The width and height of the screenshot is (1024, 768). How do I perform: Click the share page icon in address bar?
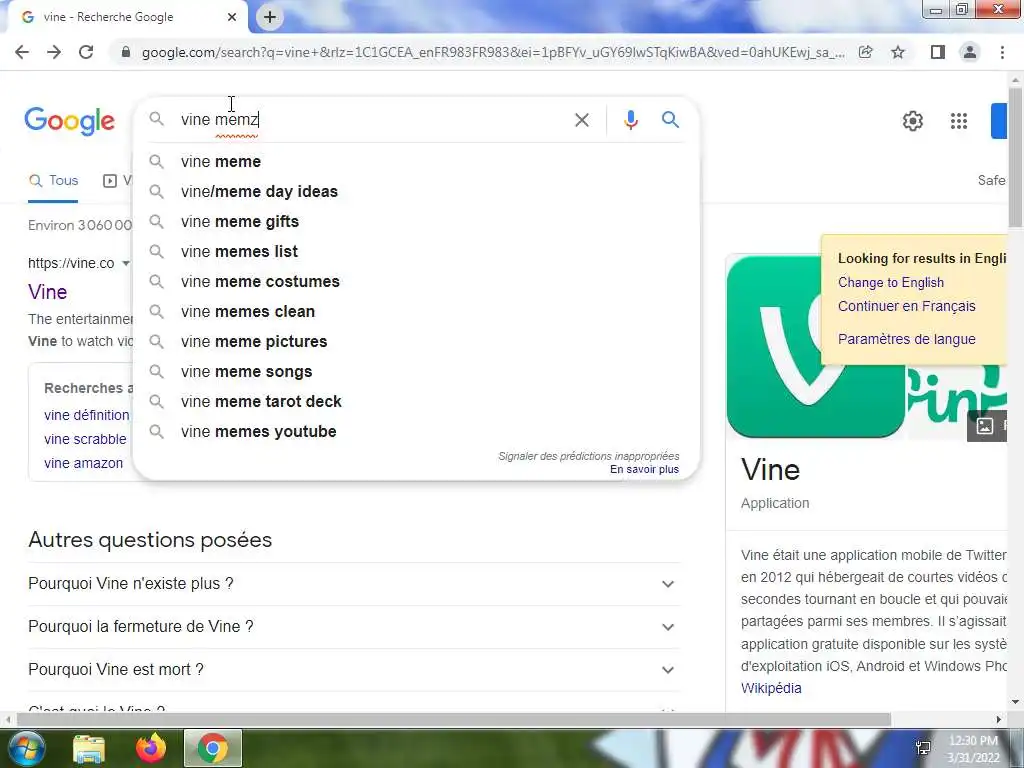pyautogui.click(x=866, y=52)
